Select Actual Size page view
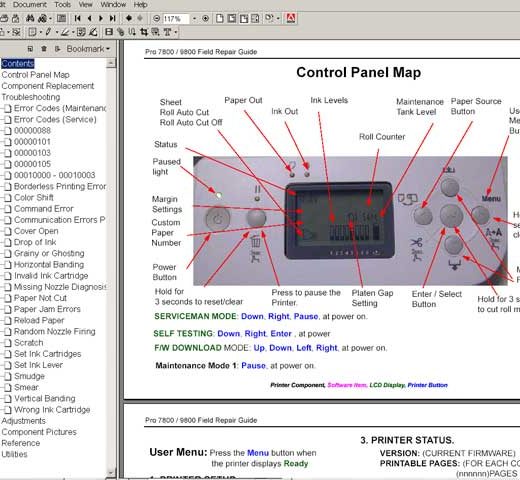This screenshot has width=520, height=480. (220, 18)
